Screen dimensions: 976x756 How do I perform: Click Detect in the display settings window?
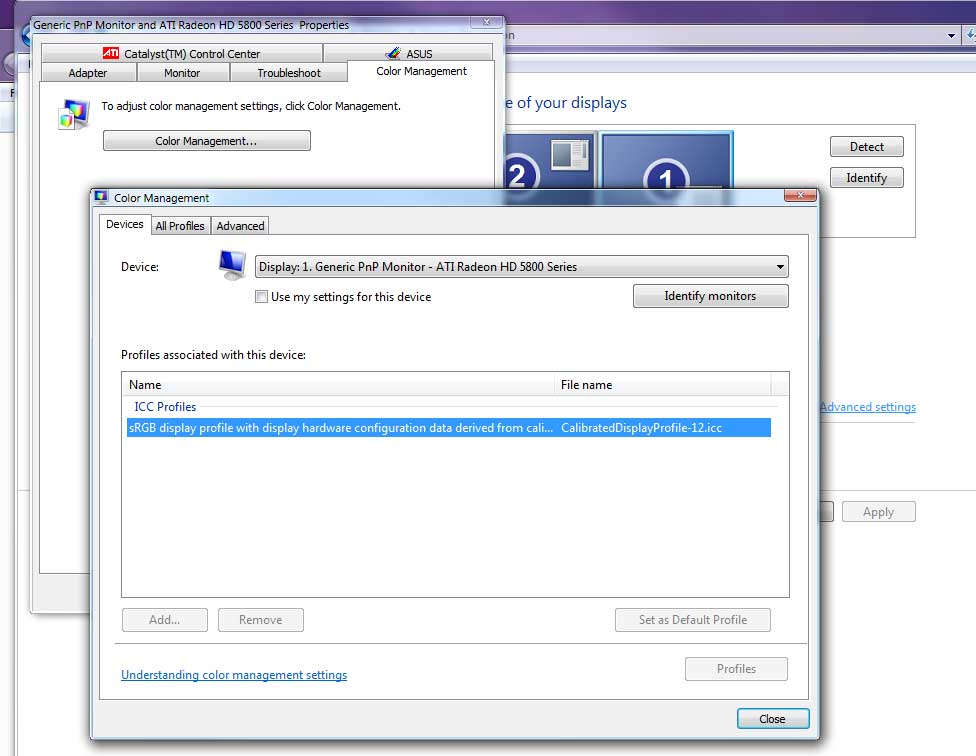(866, 147)
